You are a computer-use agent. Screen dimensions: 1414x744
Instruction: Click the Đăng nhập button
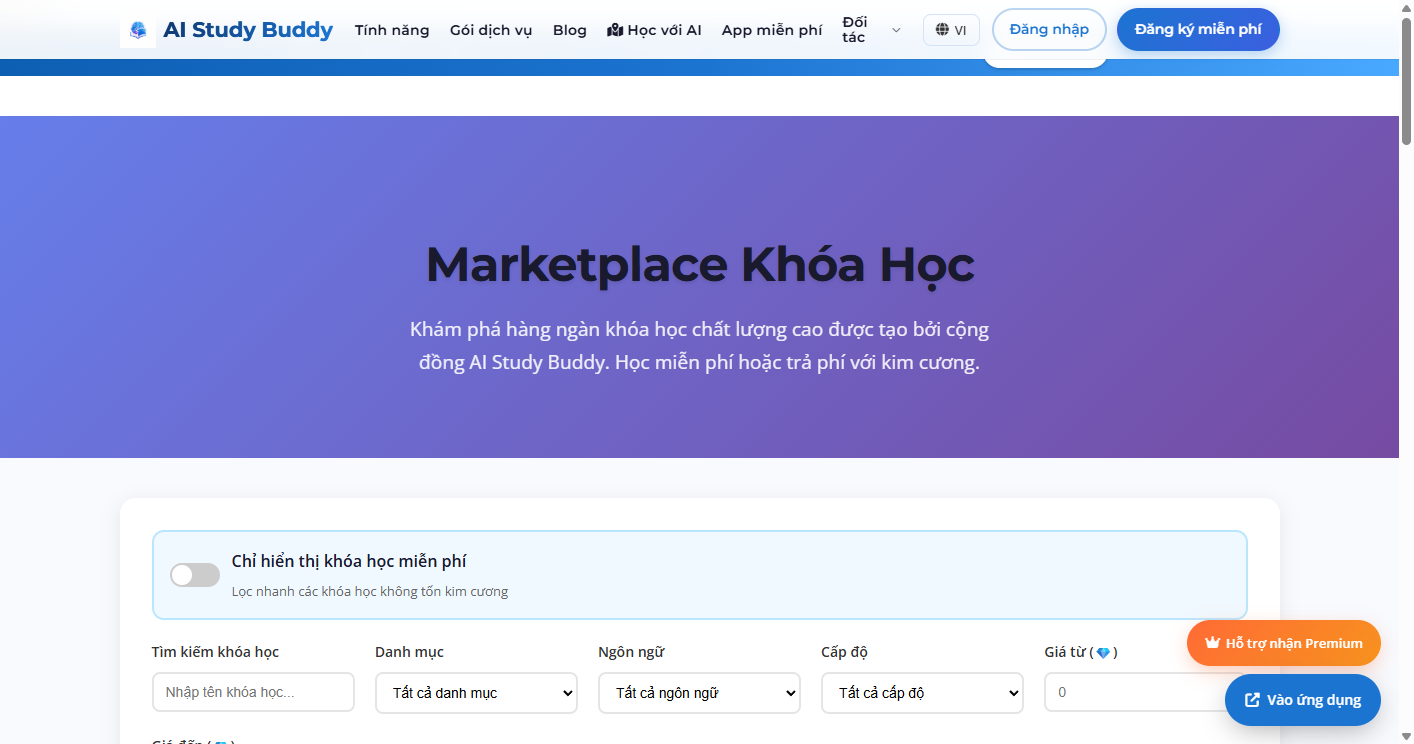point(1049,30)
